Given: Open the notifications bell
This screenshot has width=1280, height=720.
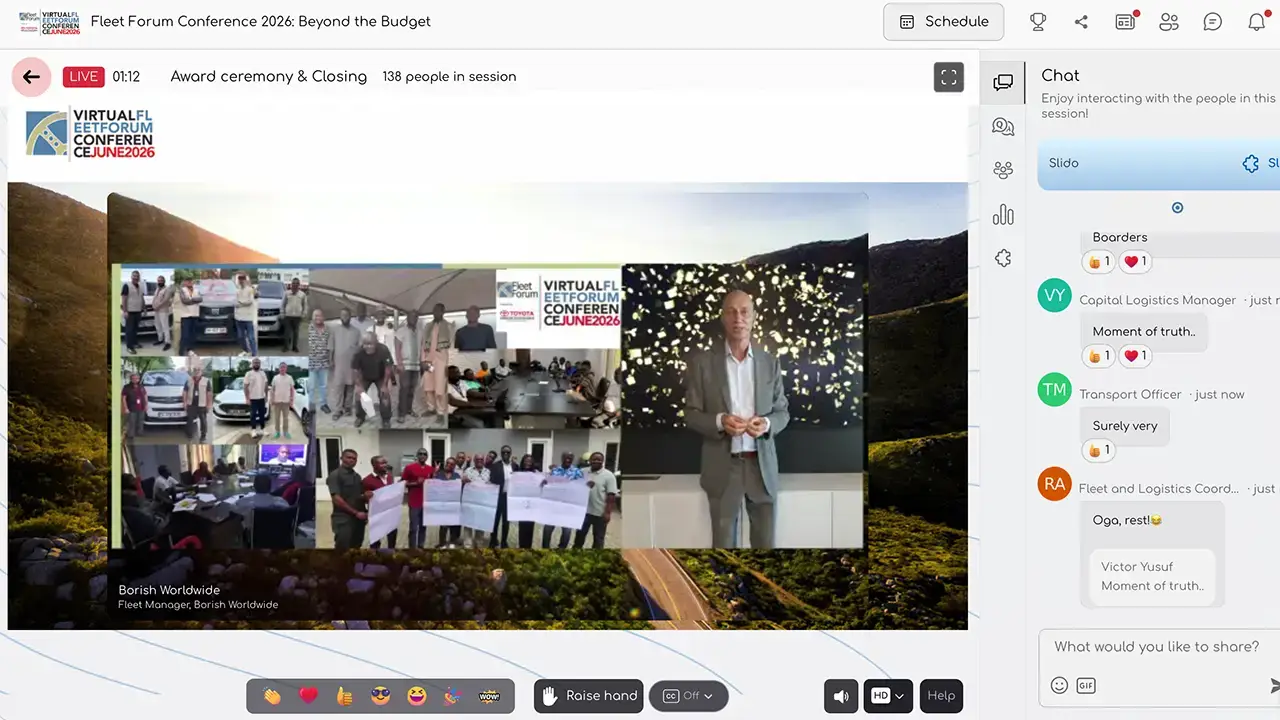Looking at the screenshot, I should [1257, 21].
